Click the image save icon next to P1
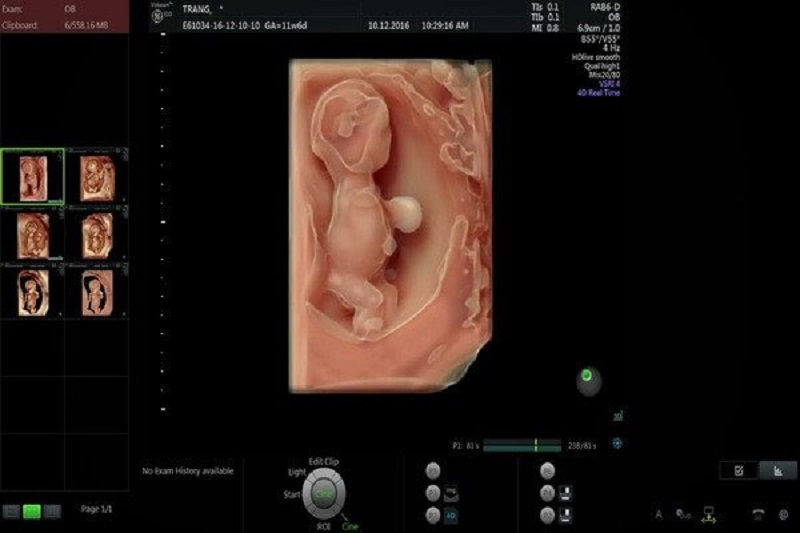The height and width of the screenshot is (533, 800). coord(451,493)
